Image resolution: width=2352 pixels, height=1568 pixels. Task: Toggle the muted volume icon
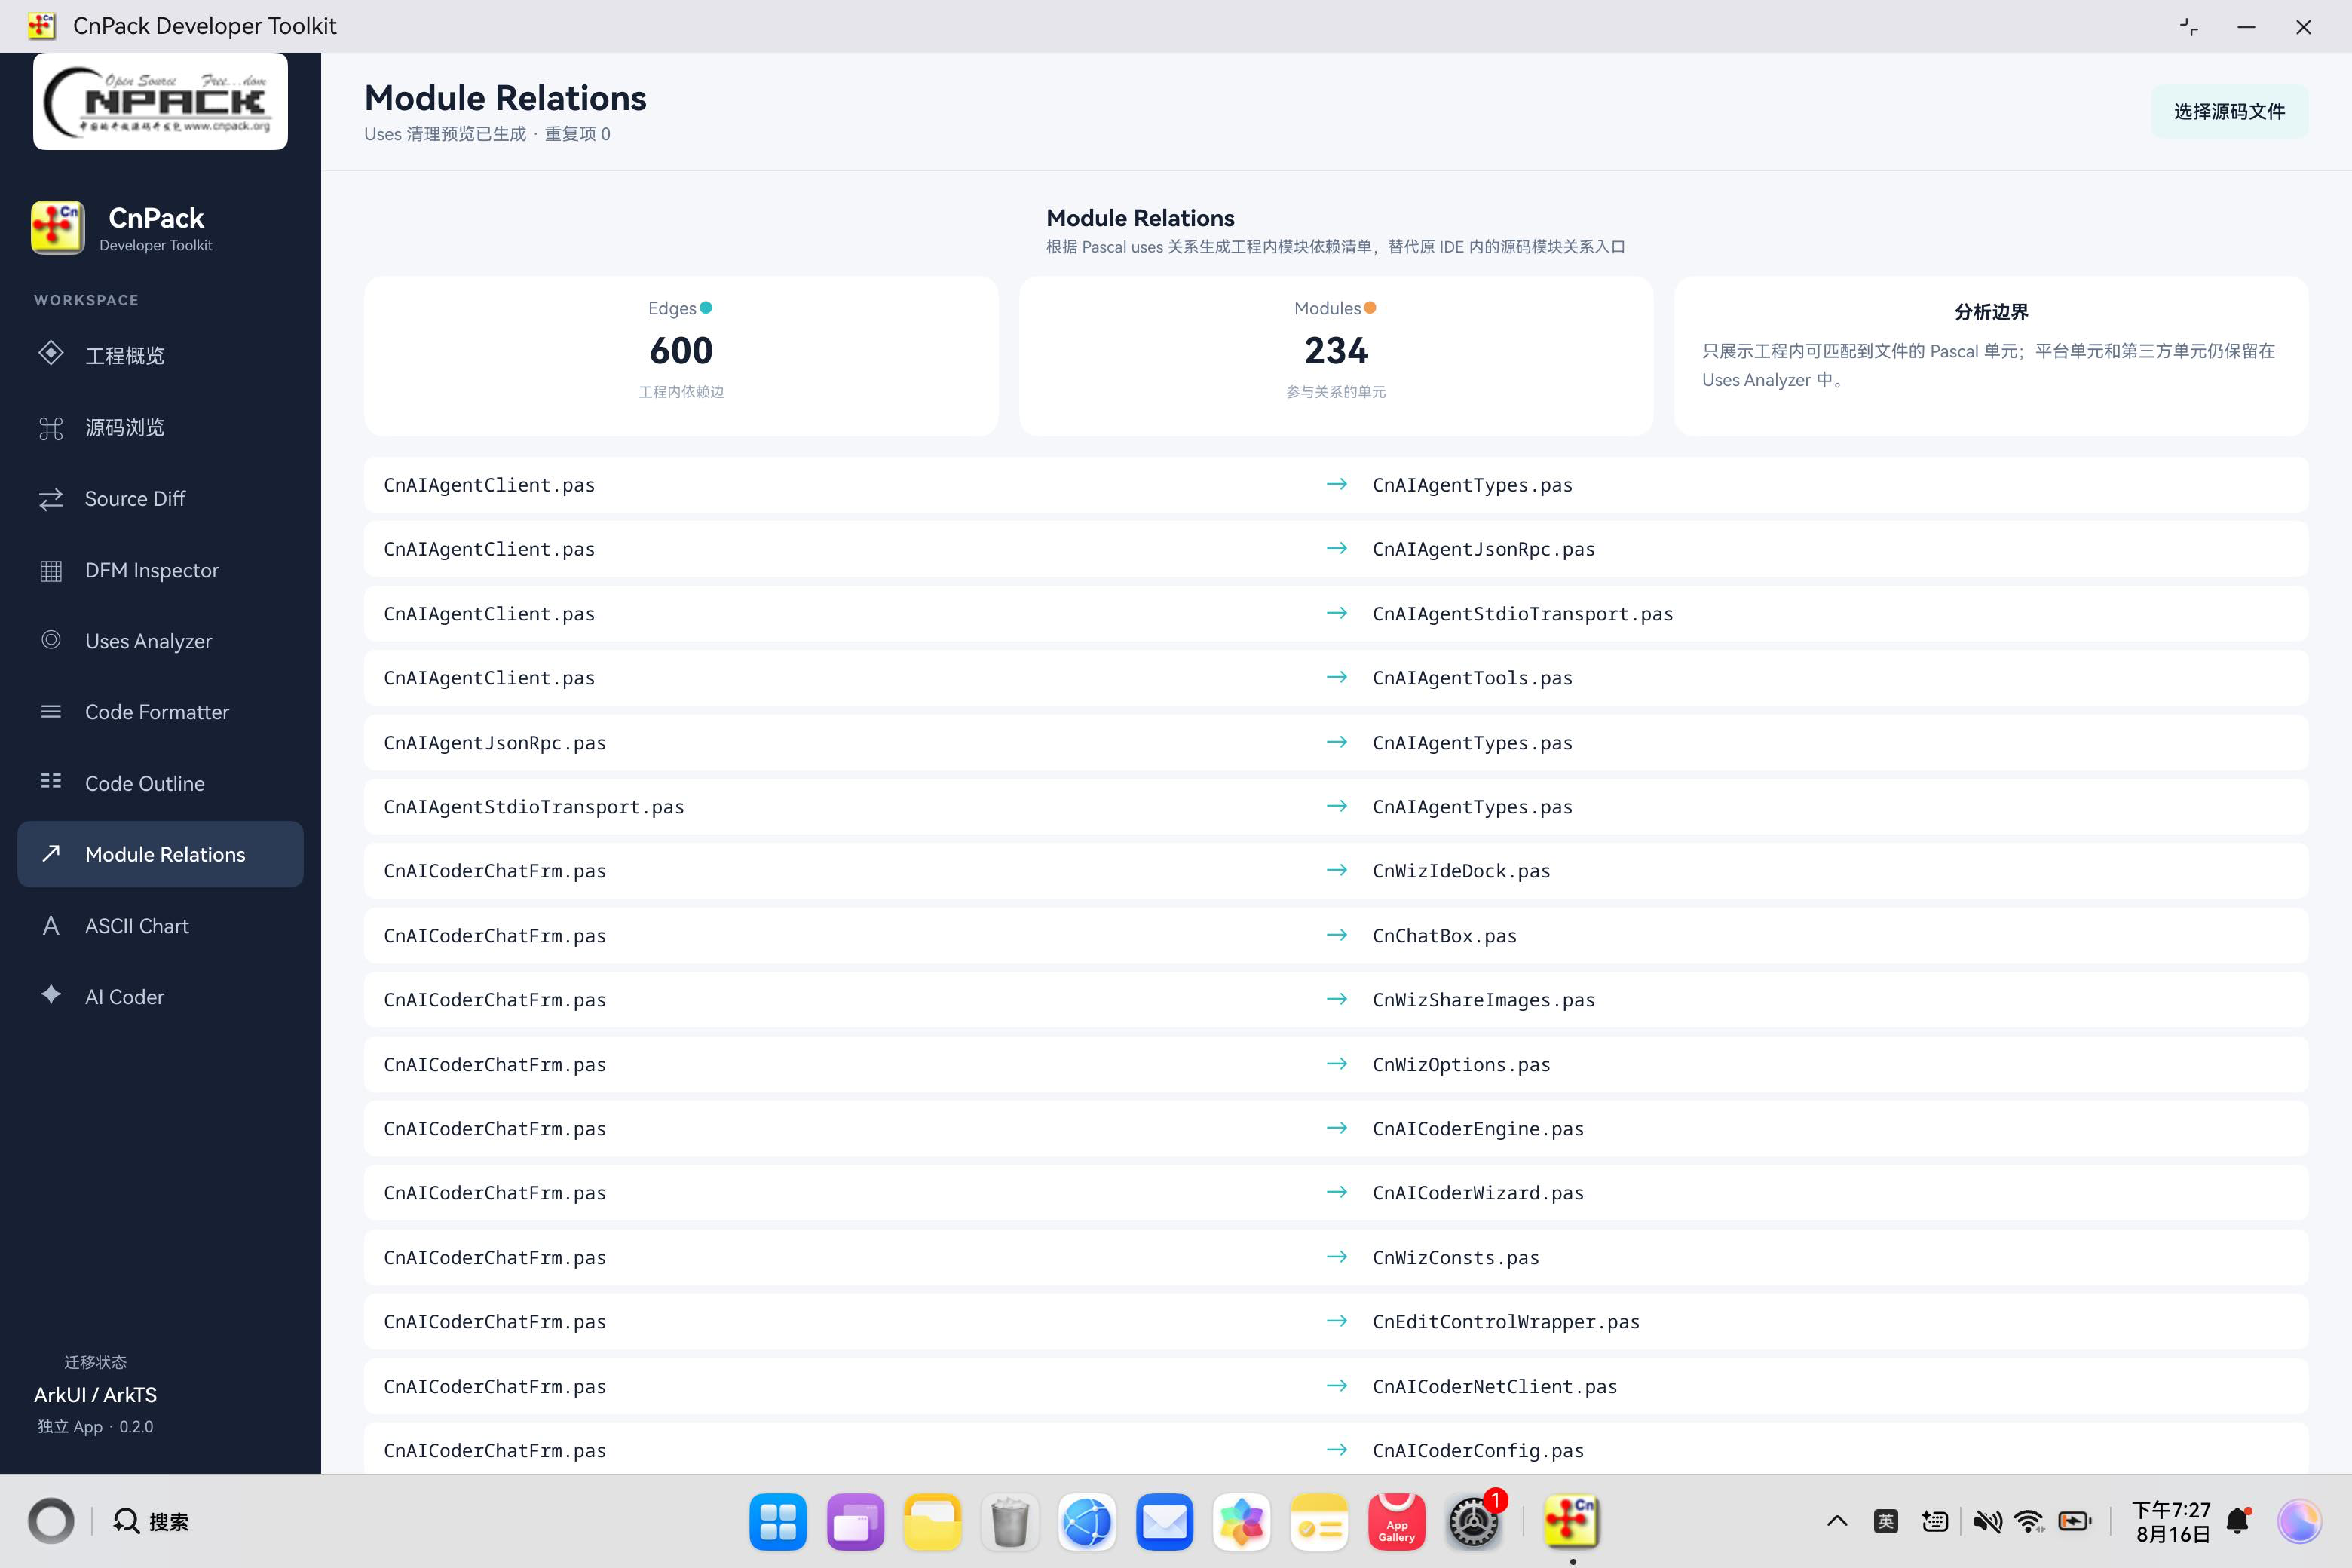[x=1987, y=1522]
